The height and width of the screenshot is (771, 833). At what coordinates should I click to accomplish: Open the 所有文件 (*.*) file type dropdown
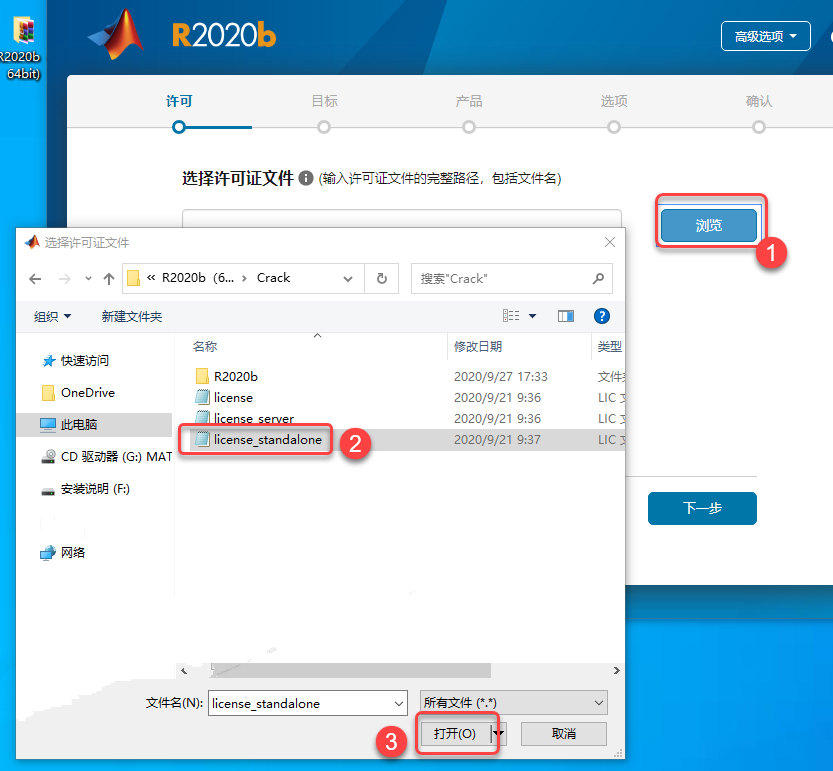coord(513,702)
